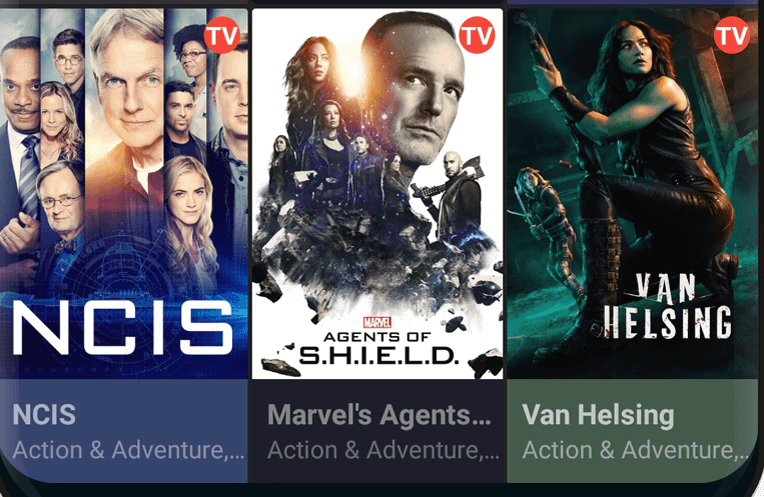764x497 pixels.
Task: Select the dark info panel of the Marvel card
Action: tap(378, 431)
